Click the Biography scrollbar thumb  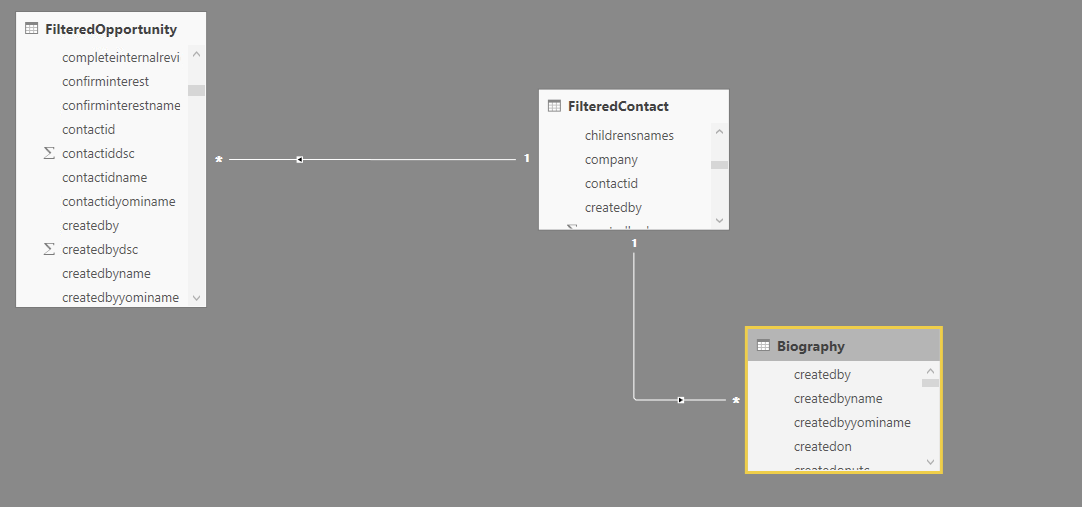pyautogui.click(x=930, y=383)
